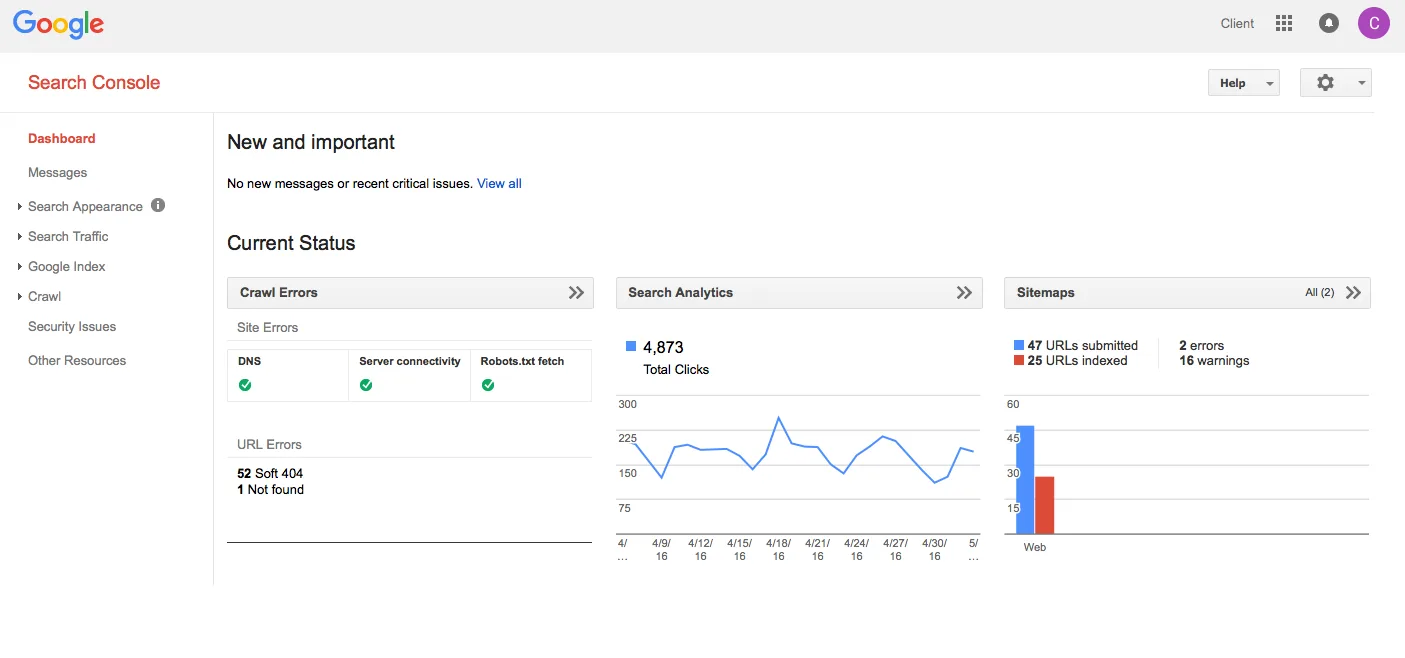
Task: Click the 16 warnings text
Action: tap(1214, 360)
